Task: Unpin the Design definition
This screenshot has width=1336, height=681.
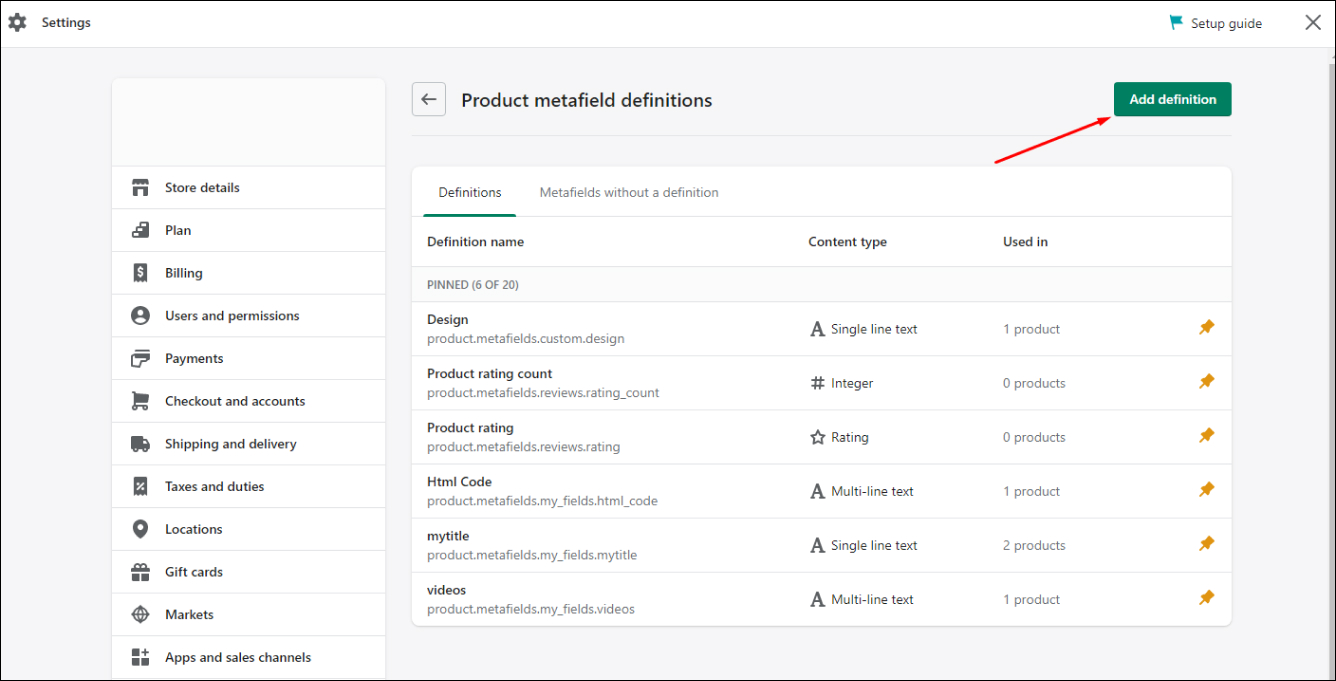Action: 1207,328
